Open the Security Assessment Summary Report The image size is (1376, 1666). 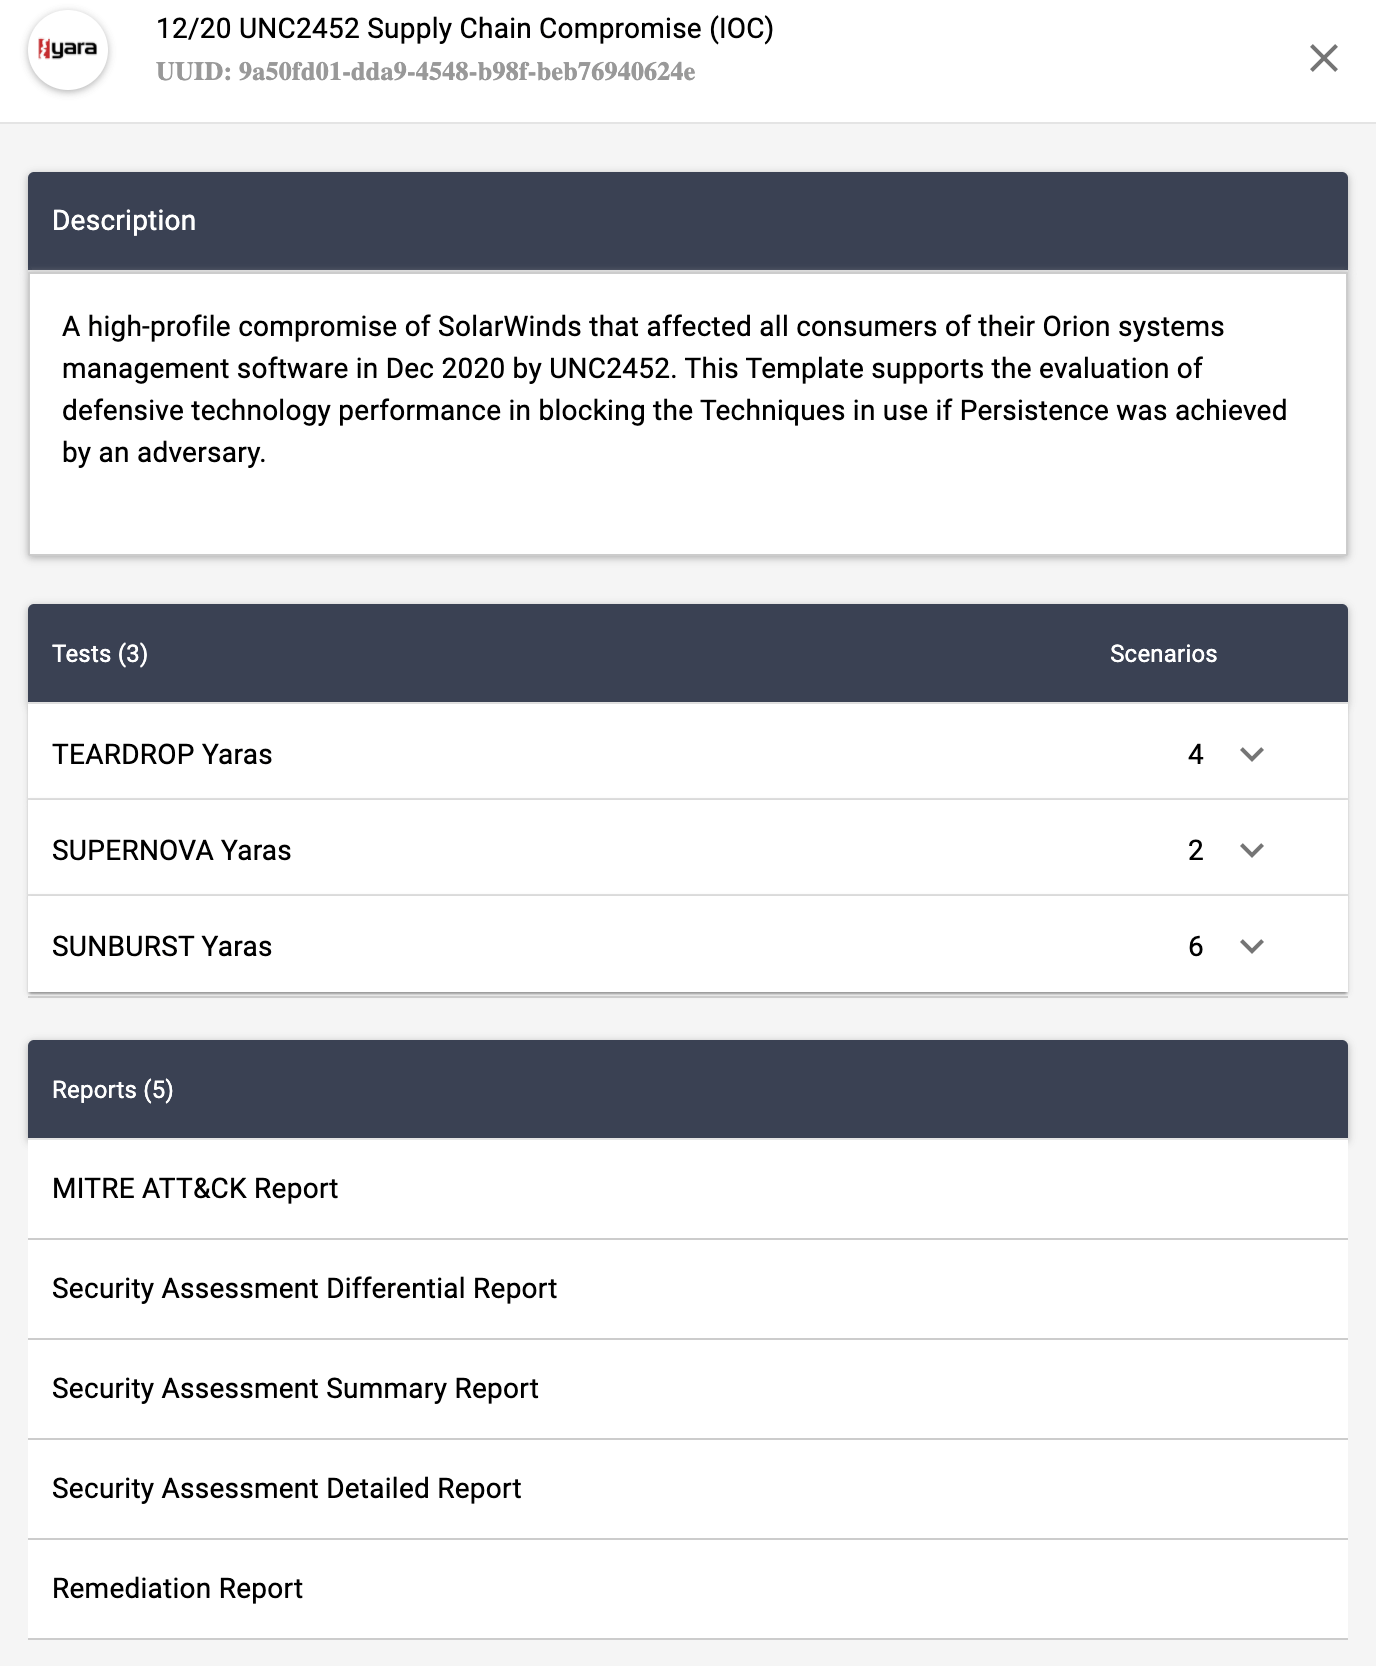pyautogui.click(x=295, y=1388)
